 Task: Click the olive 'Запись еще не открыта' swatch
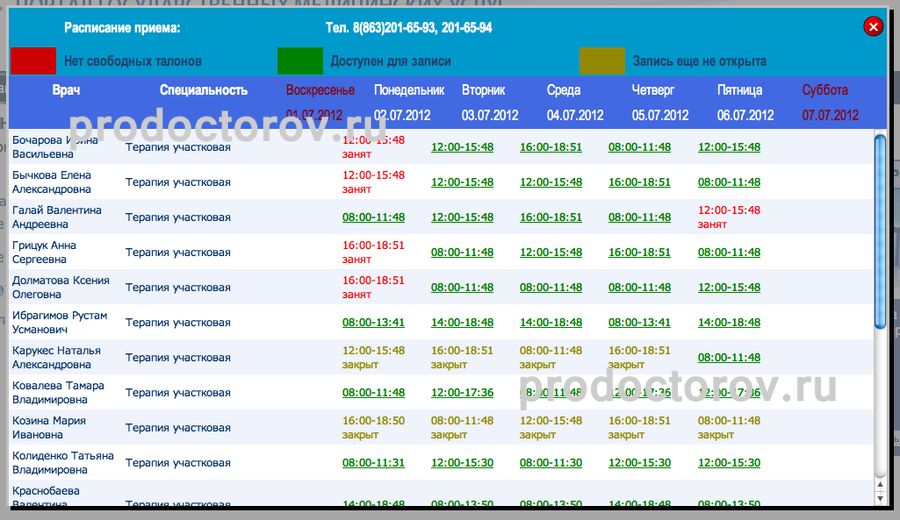coord(602,61)
